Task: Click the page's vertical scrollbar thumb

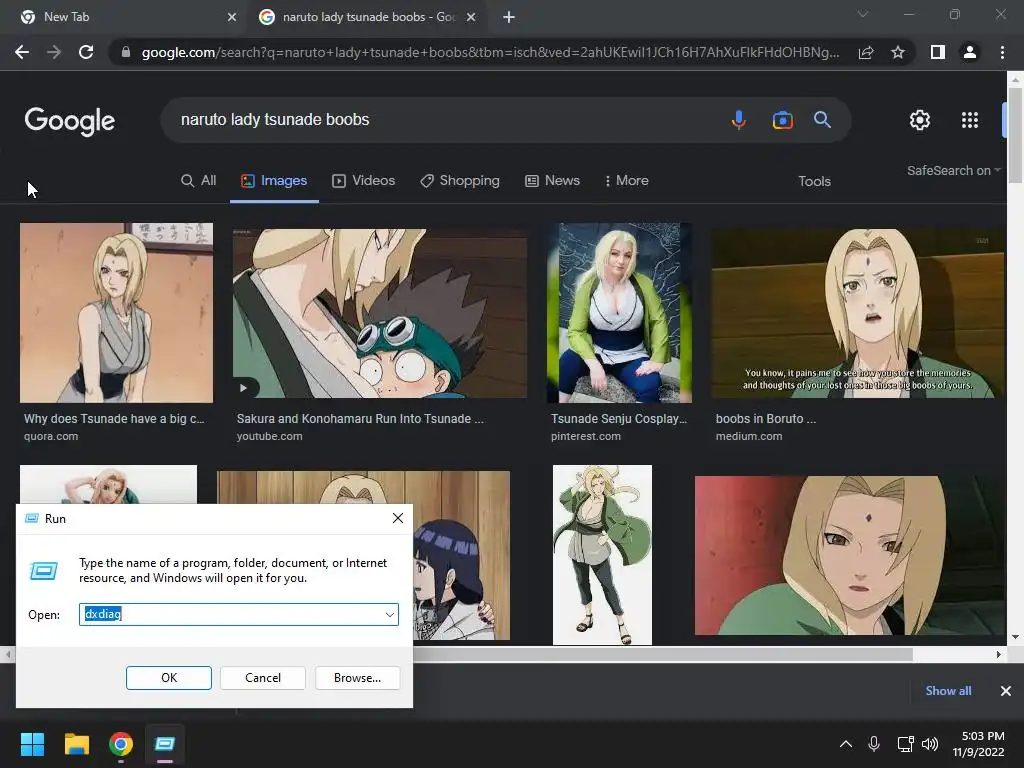Action: coord(1015,134)
